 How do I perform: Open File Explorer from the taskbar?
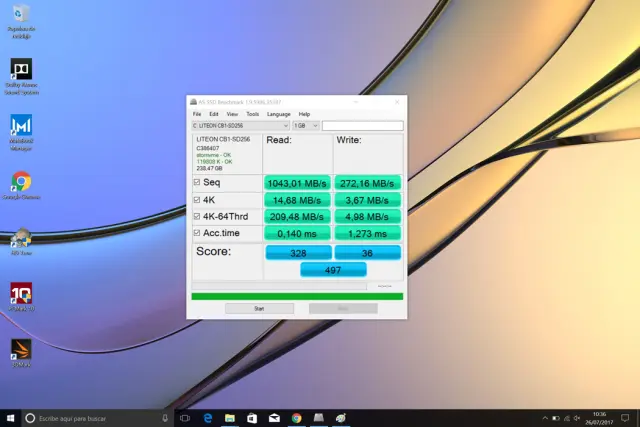pos(229,417)
